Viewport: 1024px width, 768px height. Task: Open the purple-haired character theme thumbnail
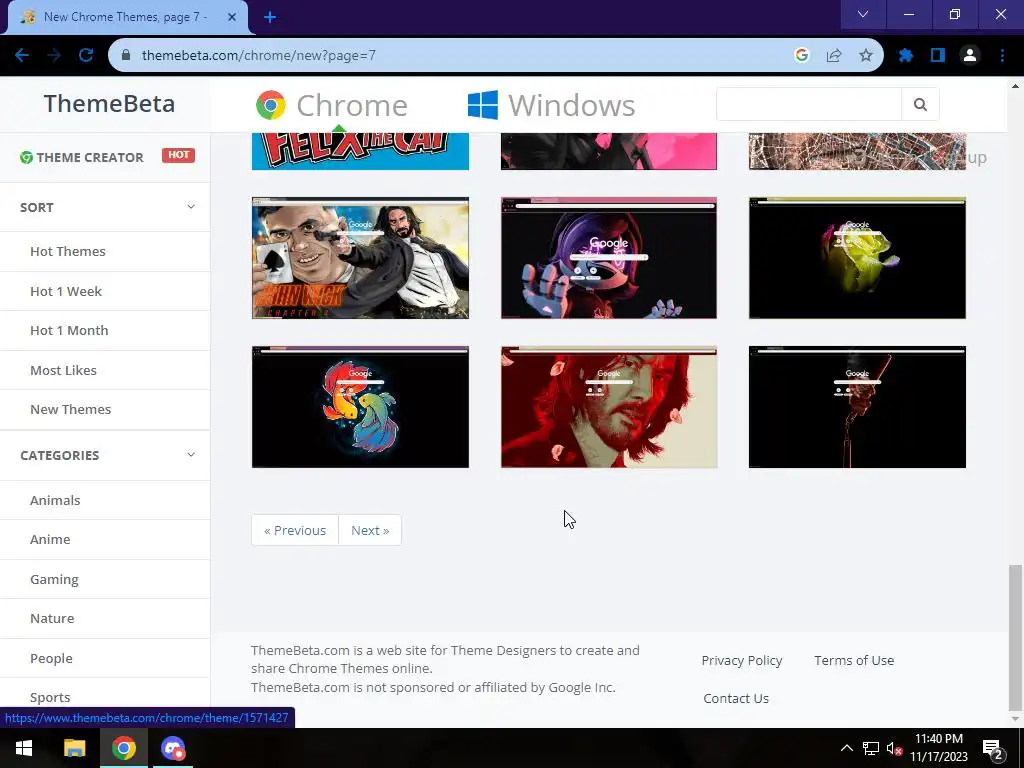click(x=609, y=258)
